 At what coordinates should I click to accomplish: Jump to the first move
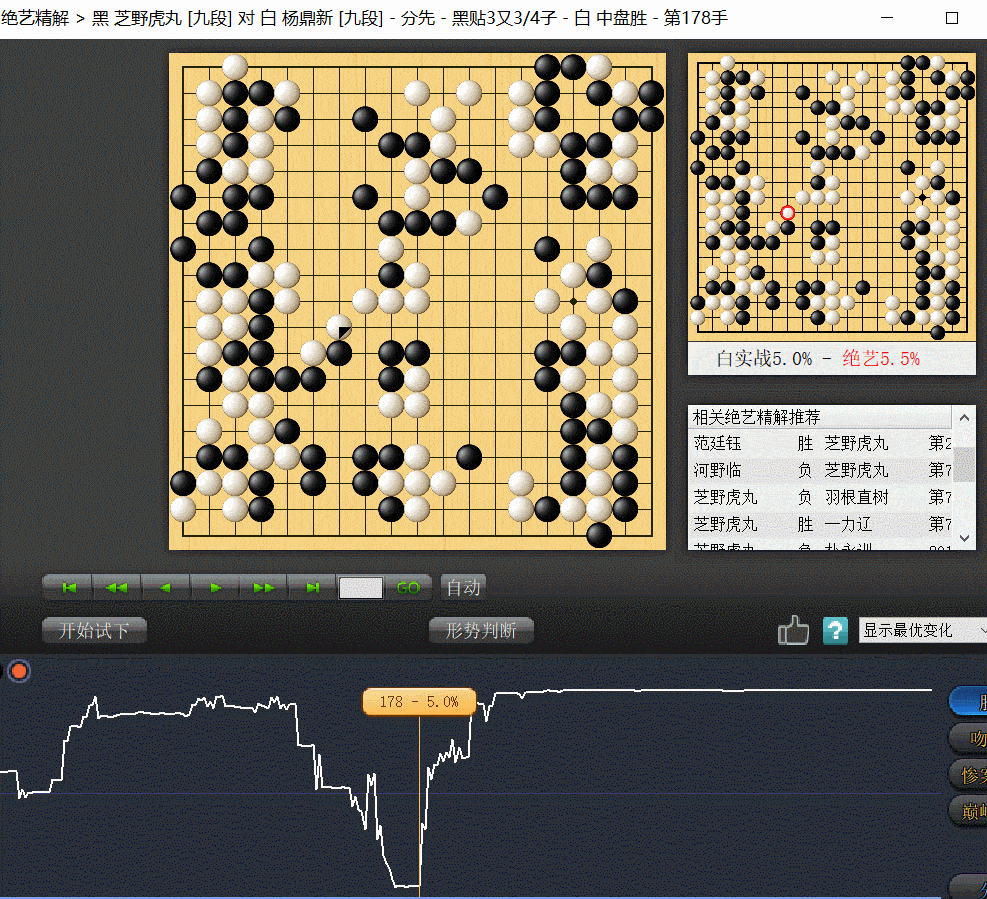68,588
